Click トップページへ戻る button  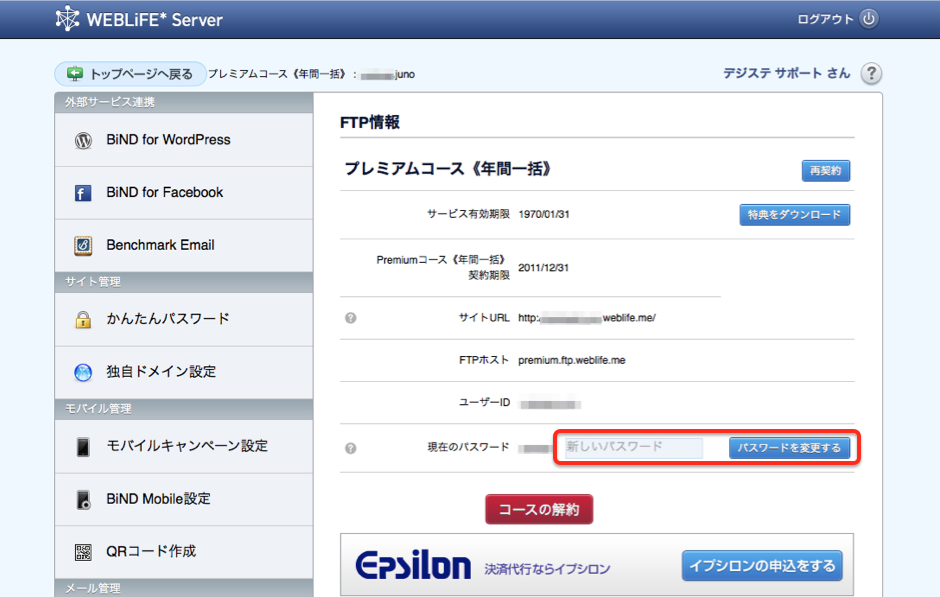coord(131,74)
